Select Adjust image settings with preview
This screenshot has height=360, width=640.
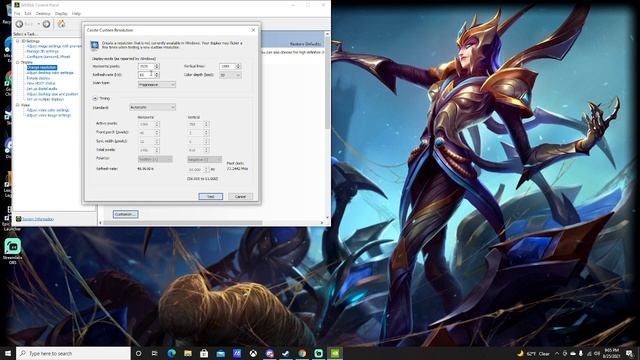pos(54,46)
